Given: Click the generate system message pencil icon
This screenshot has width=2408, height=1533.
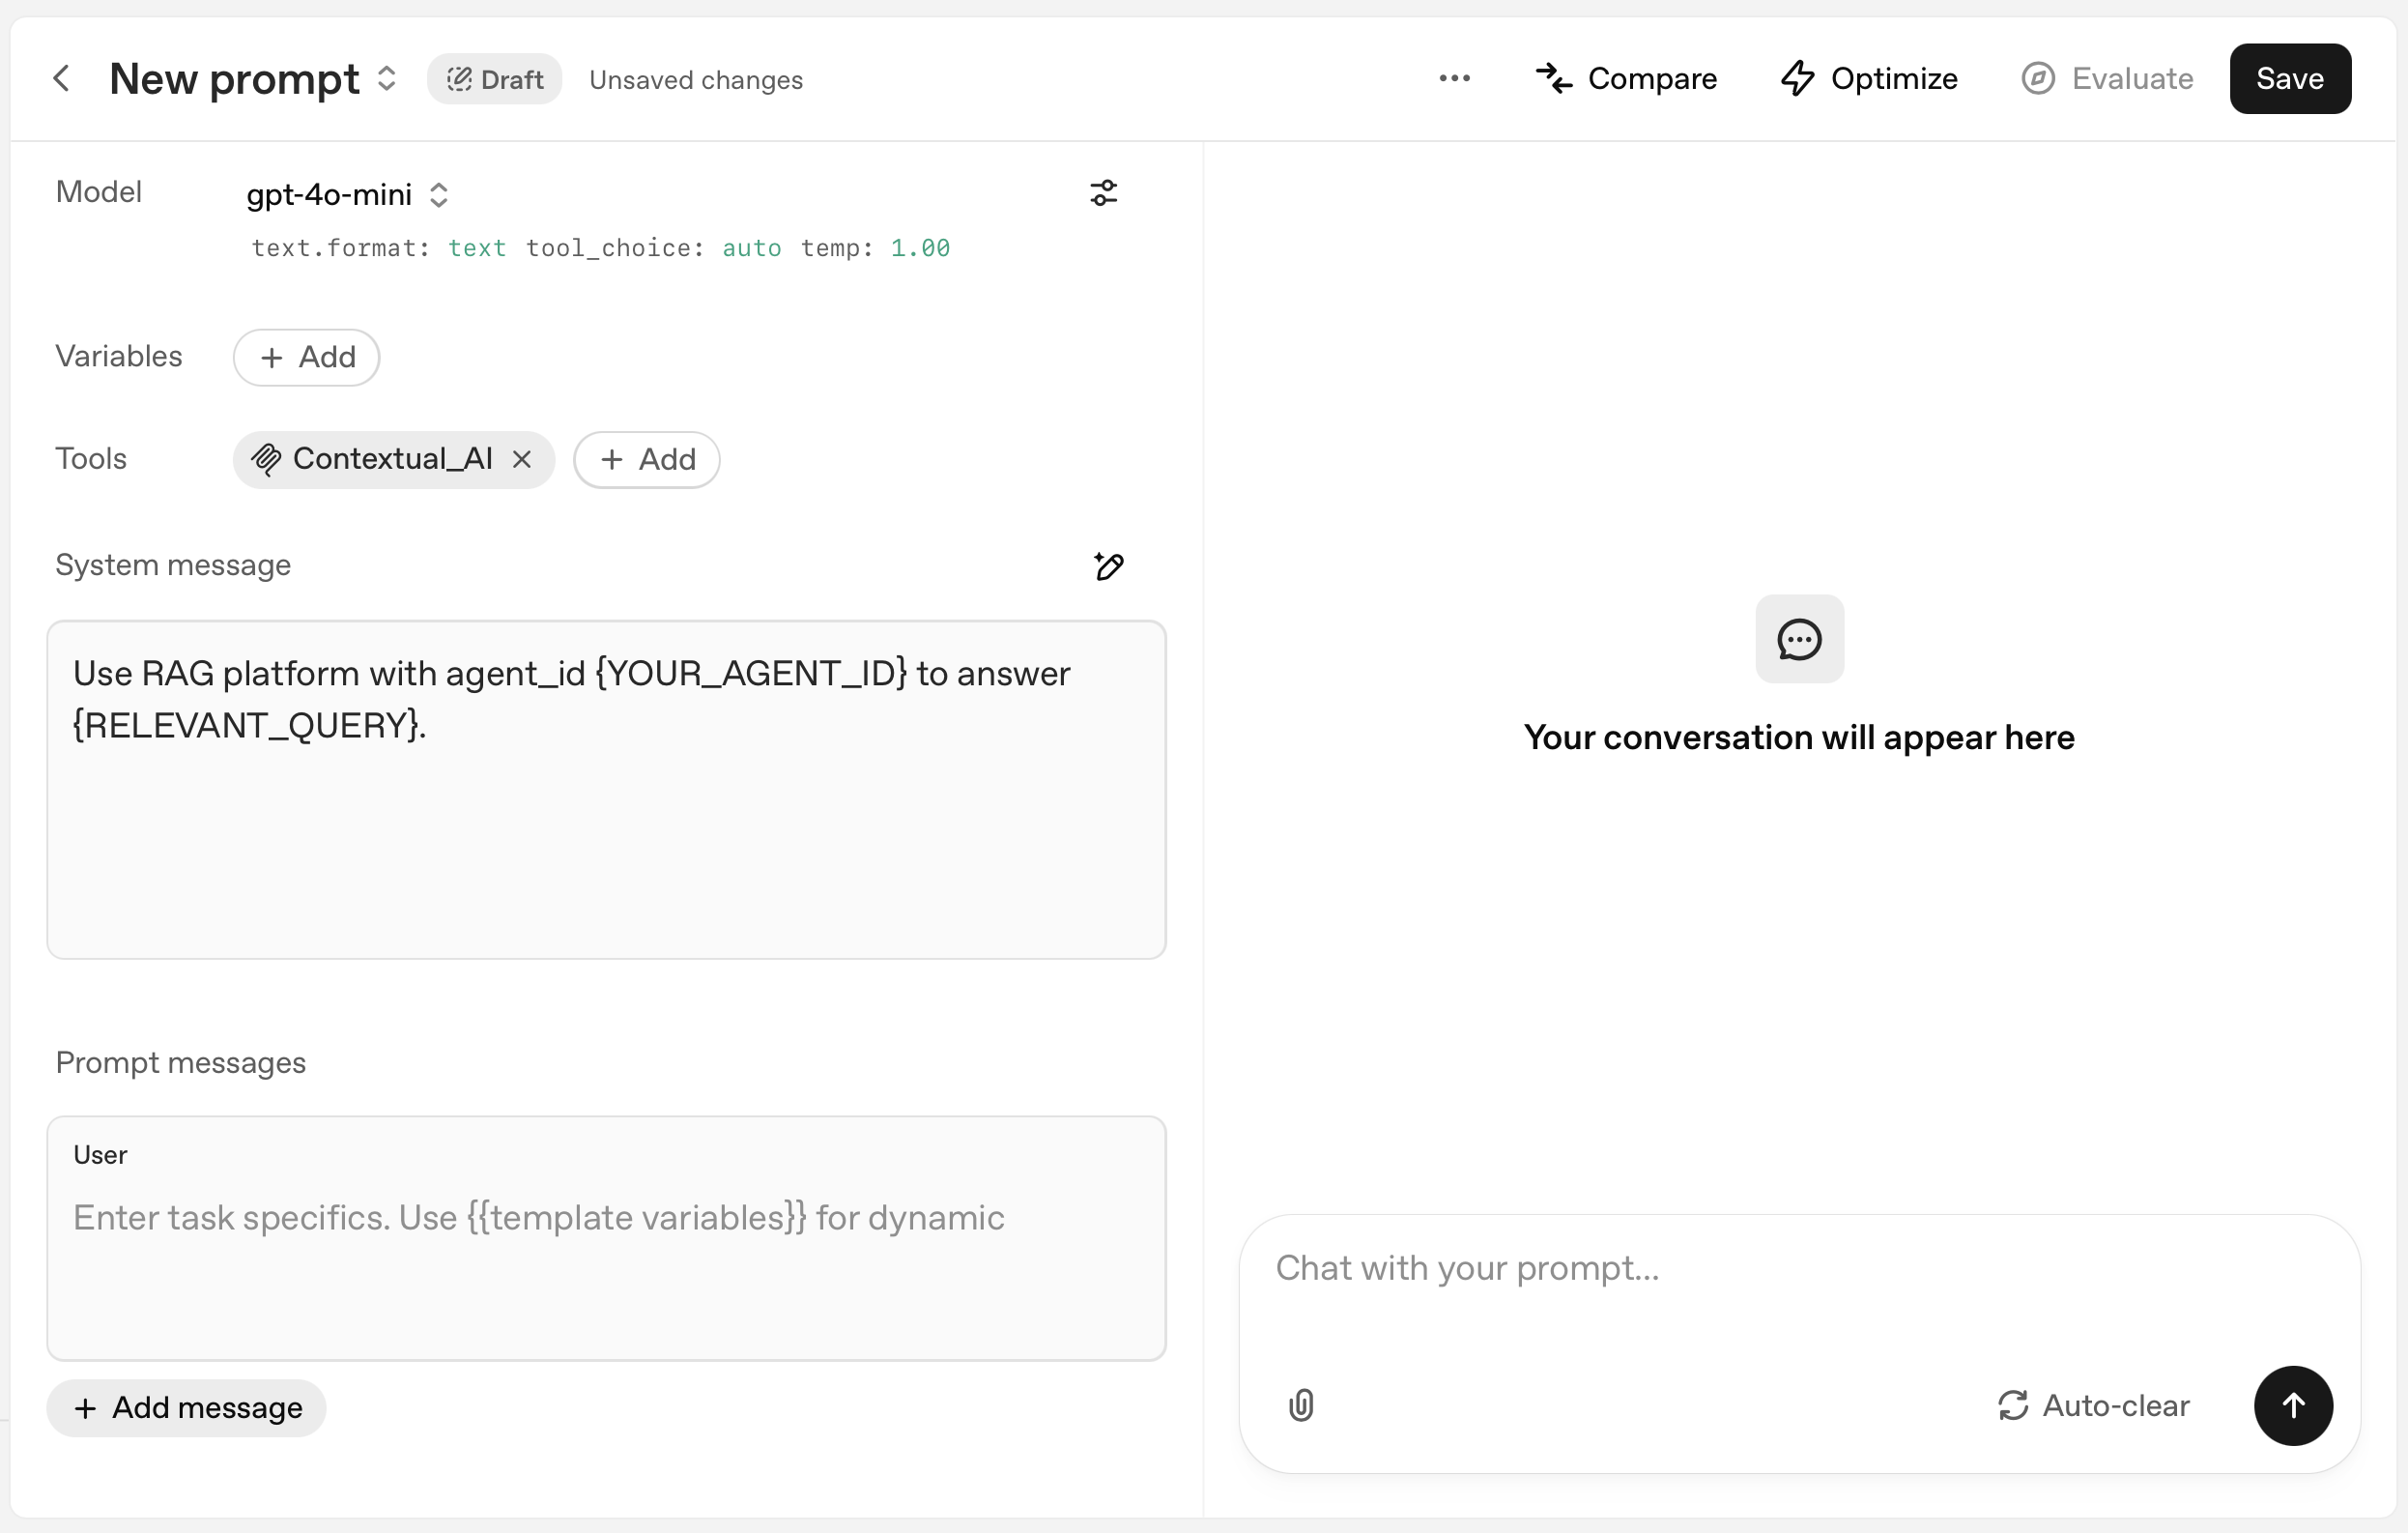Looking at the screenshot, I should [1108, 566].
